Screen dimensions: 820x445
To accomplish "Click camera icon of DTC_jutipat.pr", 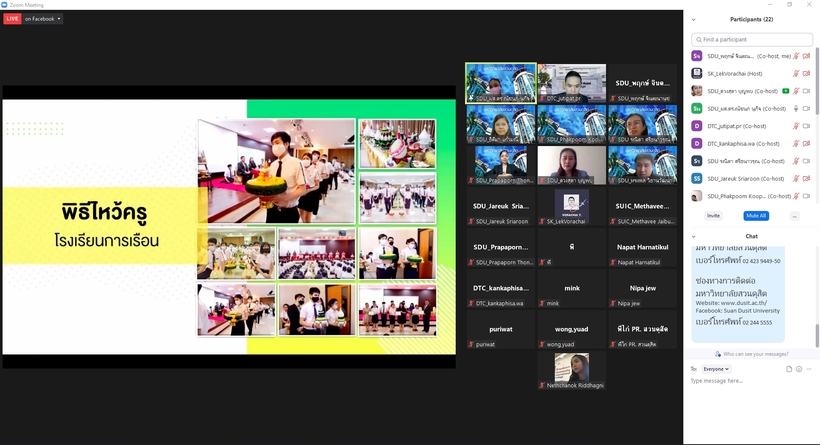I will (806, 126).
